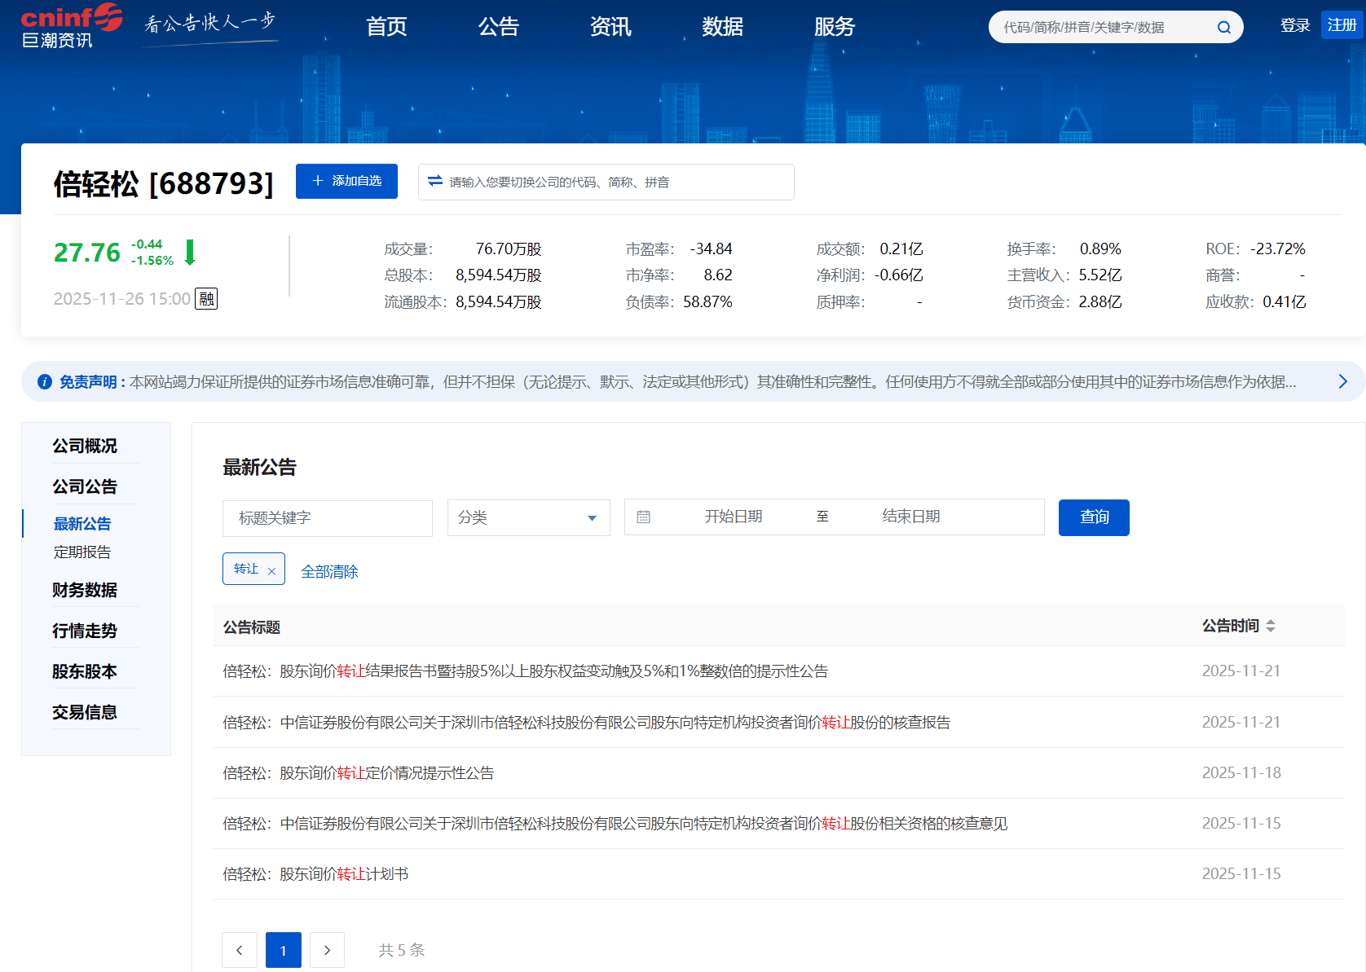Select 交易信息 in the sidebar
This screenshot has width=1366, height=972.
pos(85,712)
